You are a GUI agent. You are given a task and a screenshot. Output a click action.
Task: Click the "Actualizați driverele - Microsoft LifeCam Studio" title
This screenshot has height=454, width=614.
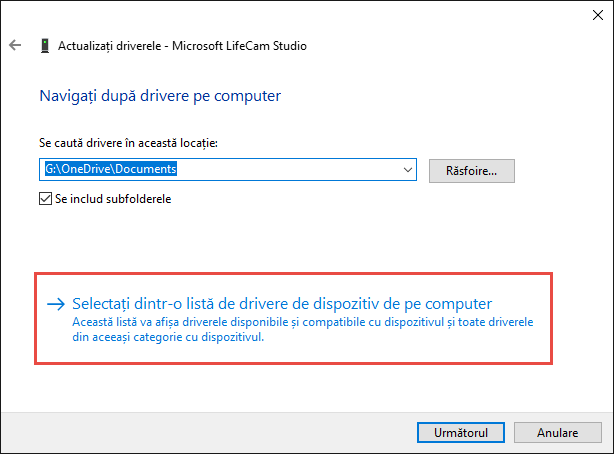pyautogui.click(x=183, y=46)
